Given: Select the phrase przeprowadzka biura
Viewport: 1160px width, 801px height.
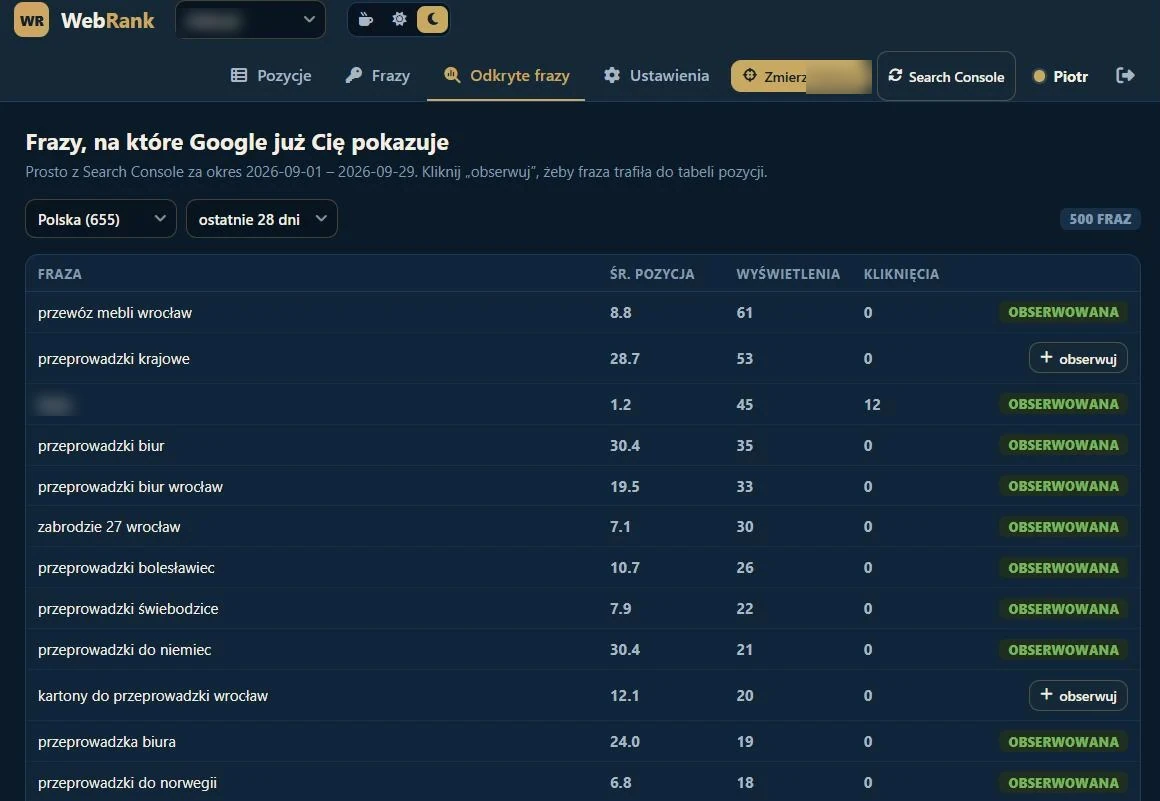Looking at the screenshot, I should [x=107, y=742].
